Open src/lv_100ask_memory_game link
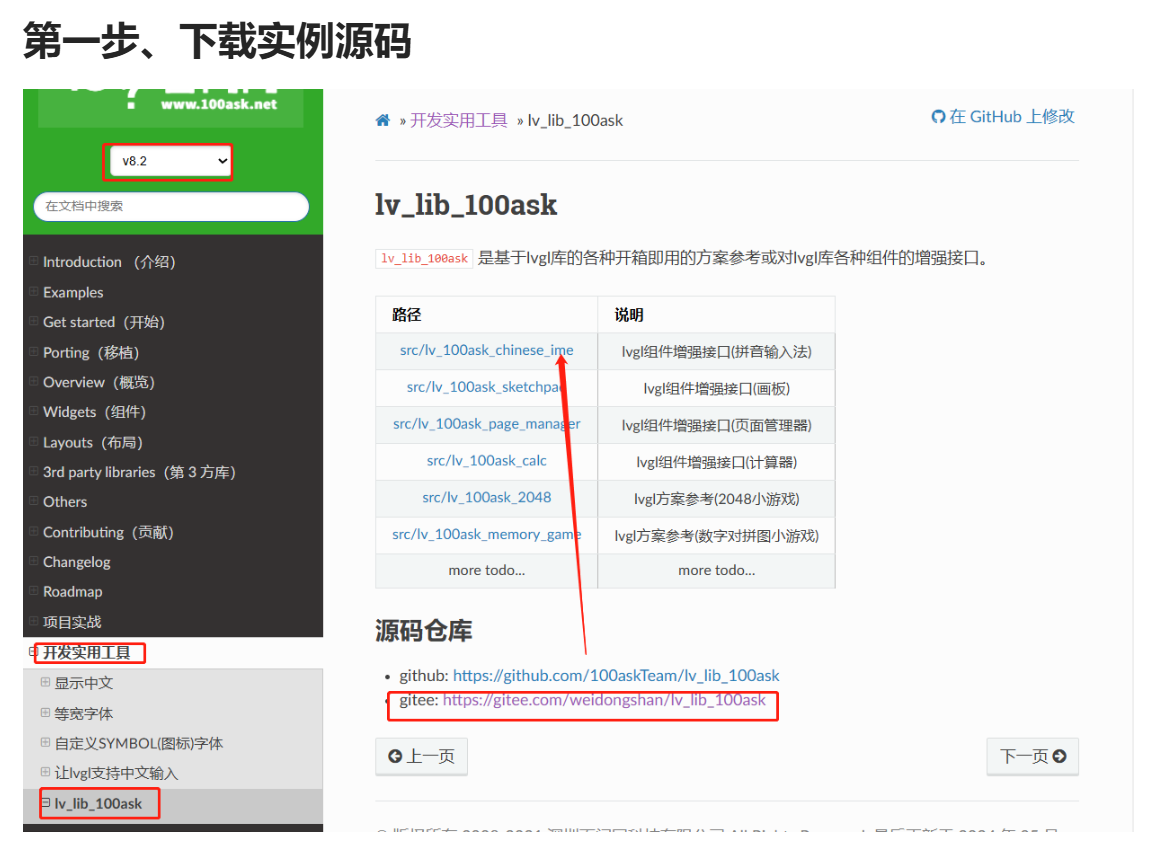Screen dimensions: 1154x861 coord(486,534)
